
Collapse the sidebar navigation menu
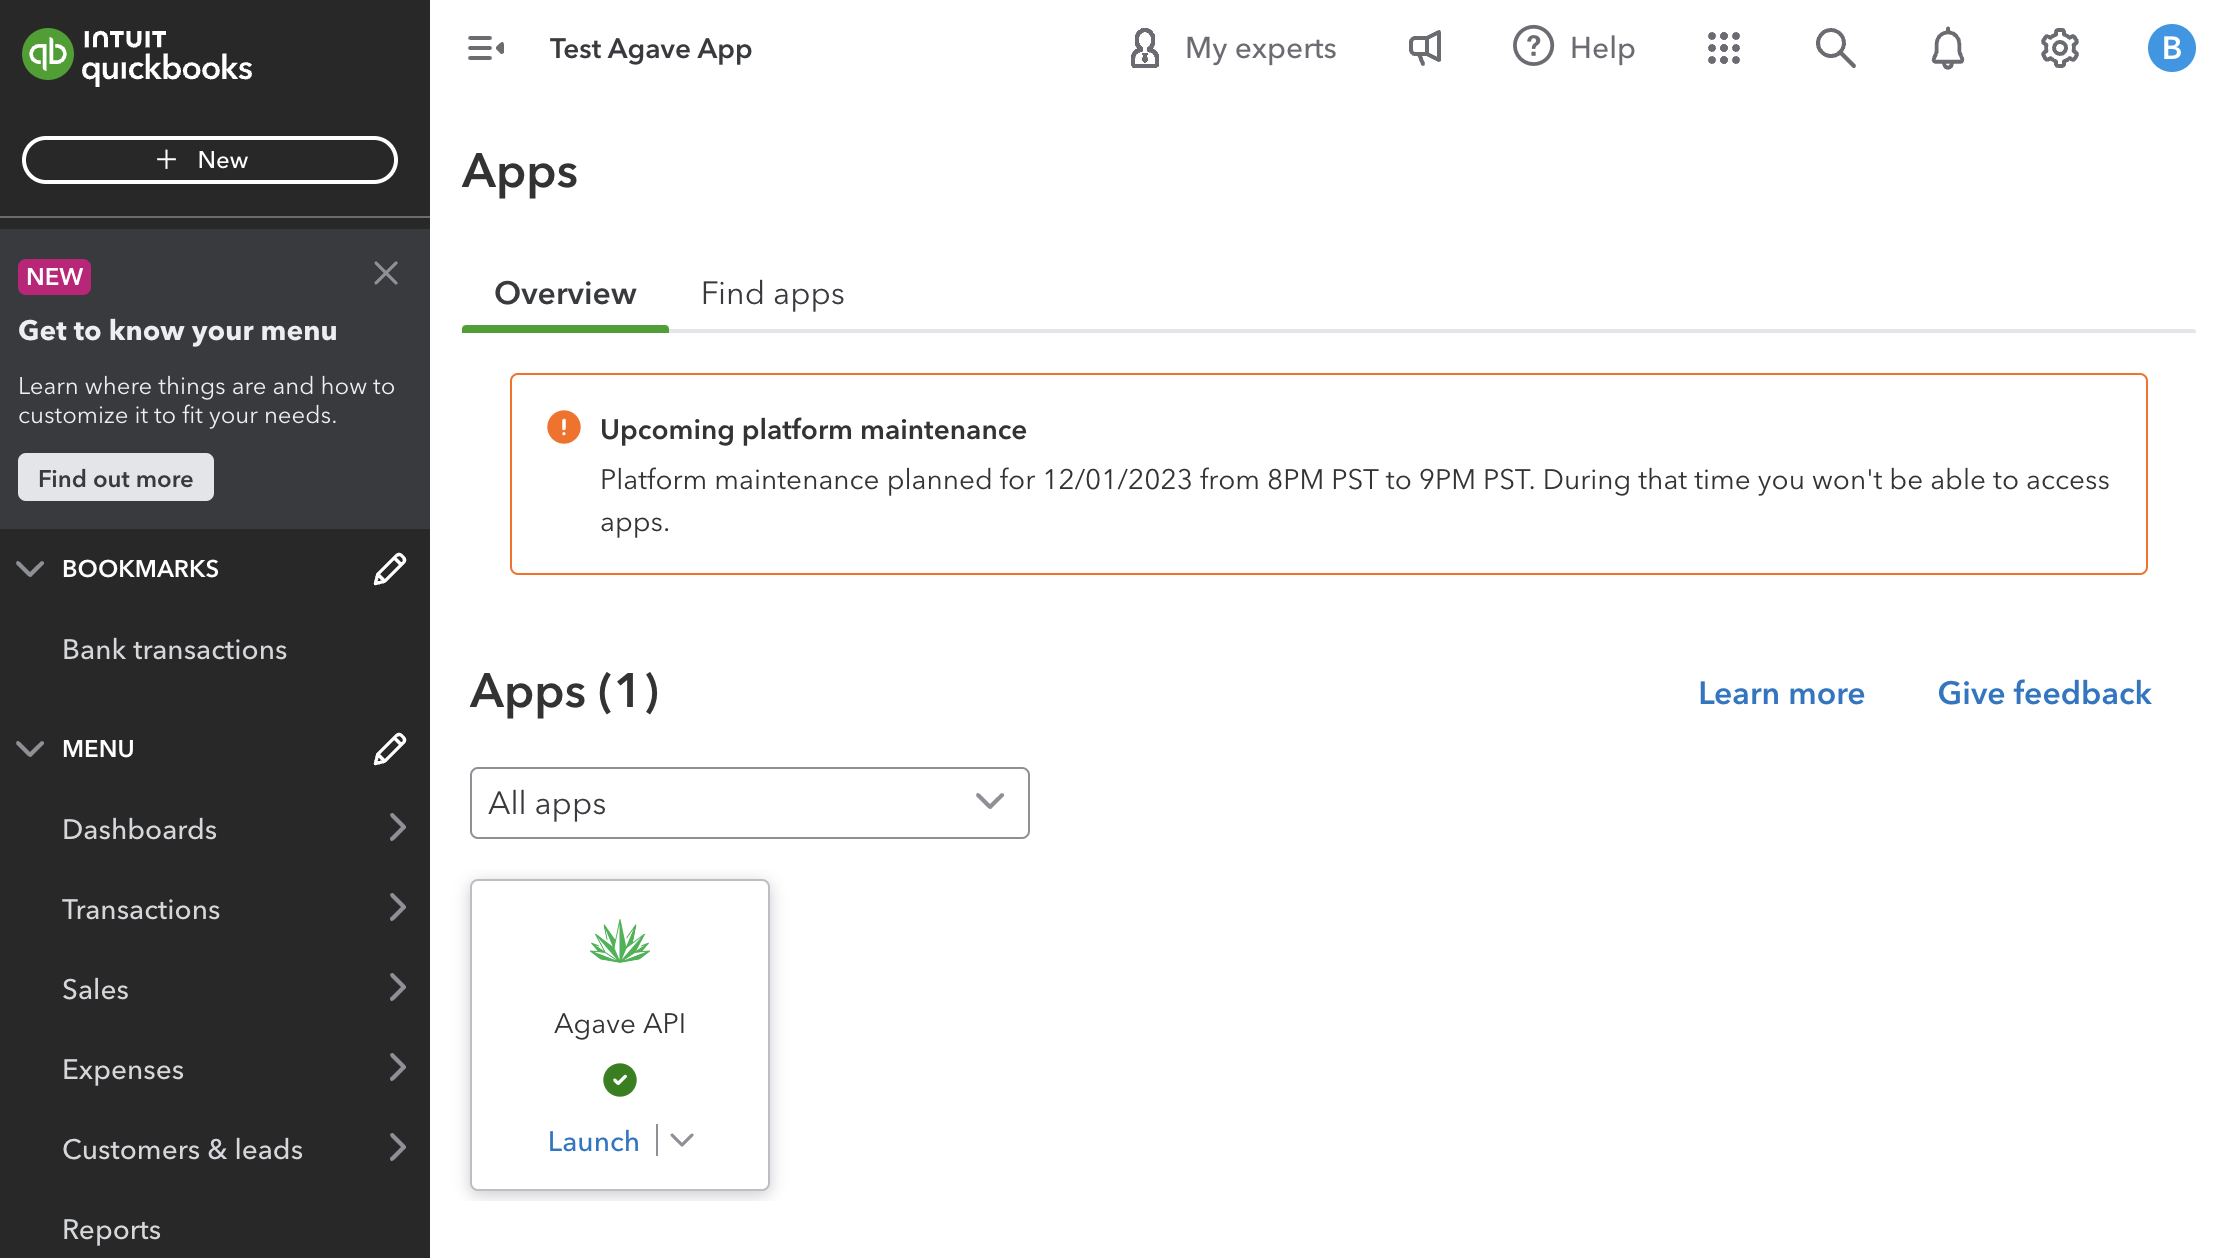point(486,48)
